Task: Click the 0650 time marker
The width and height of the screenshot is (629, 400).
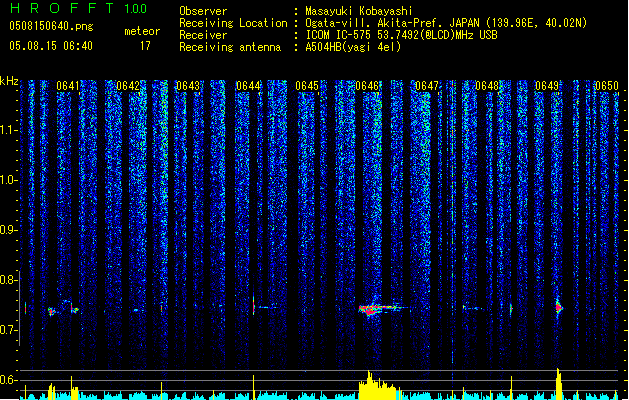Action: [607, 86]
